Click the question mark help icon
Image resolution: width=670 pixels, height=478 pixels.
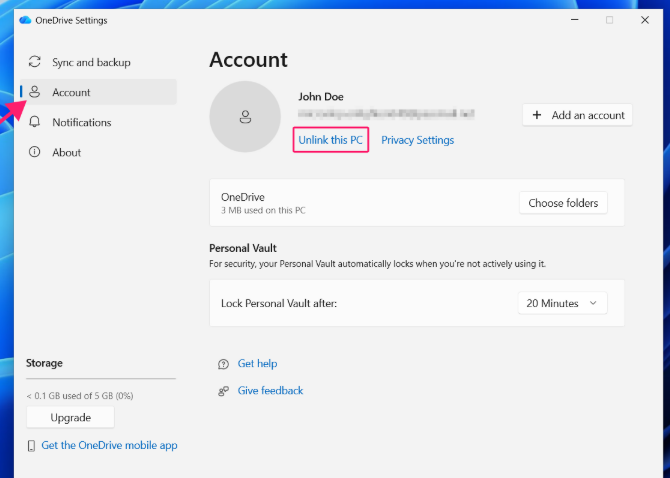(x=223, y=364)
